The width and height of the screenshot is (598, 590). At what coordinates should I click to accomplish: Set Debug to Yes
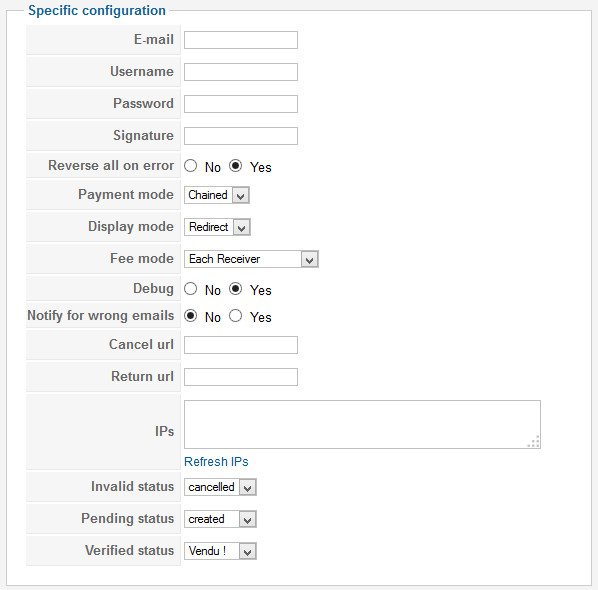pos(235,289)
